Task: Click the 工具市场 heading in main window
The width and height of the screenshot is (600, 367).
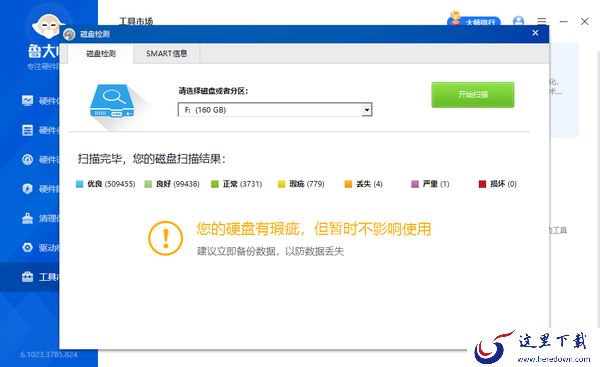Action: [136, 21]
